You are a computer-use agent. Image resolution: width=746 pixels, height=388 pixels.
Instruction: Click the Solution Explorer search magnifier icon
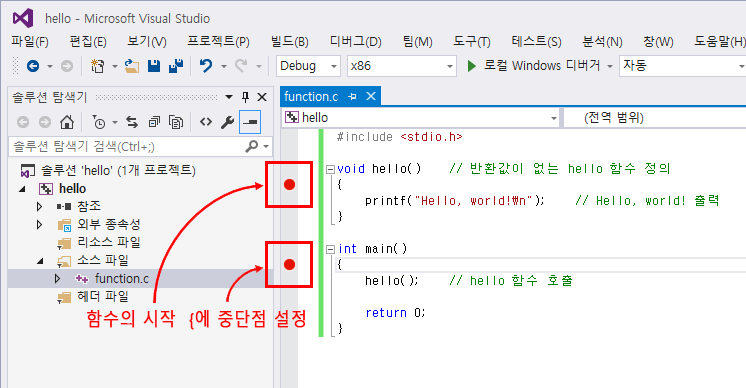(252, 146)
